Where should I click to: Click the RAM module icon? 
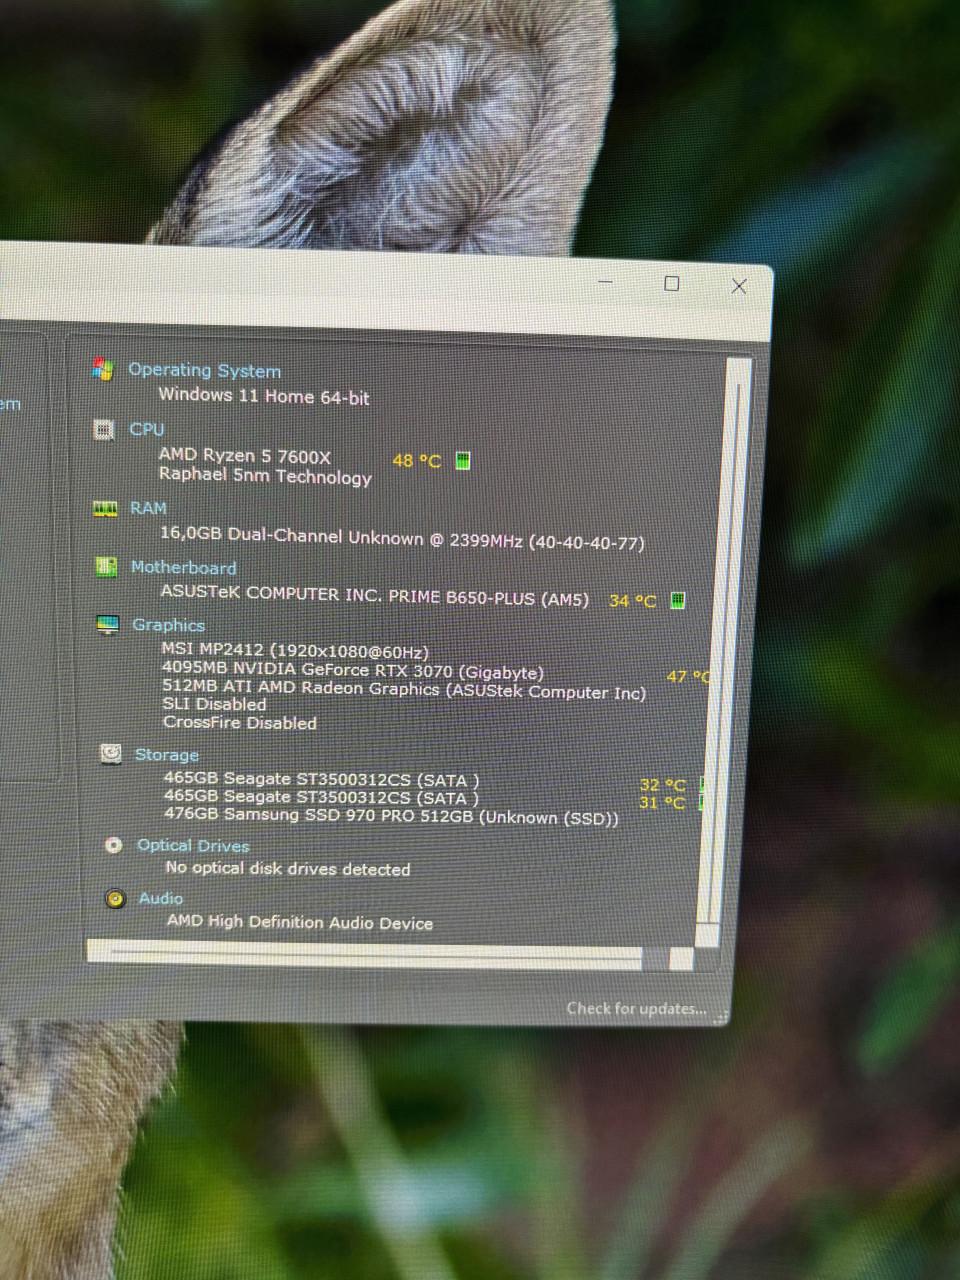coord(105,509)
